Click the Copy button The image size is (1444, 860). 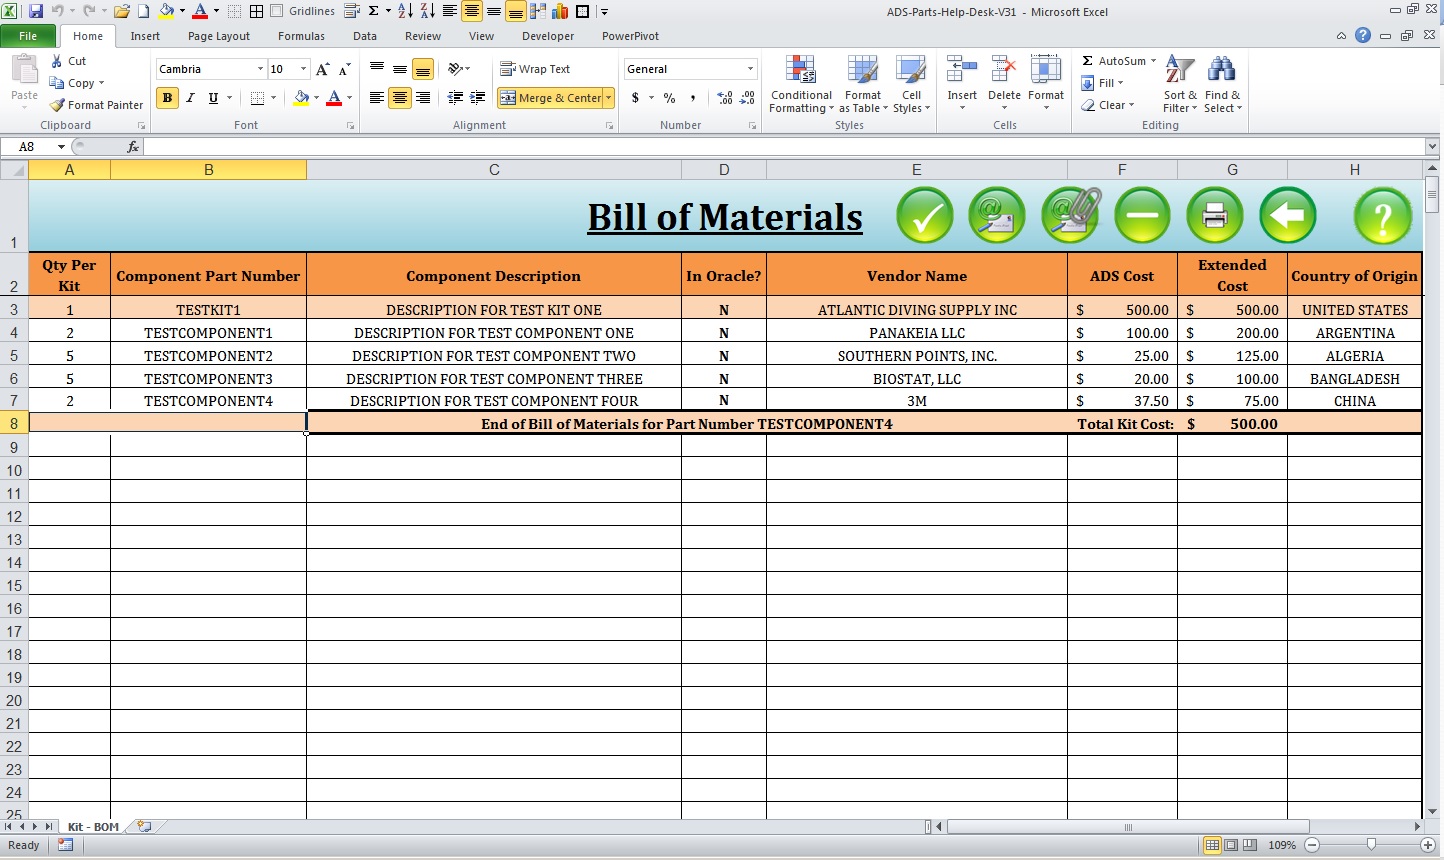pyautogui.click(x=76, y=83)
